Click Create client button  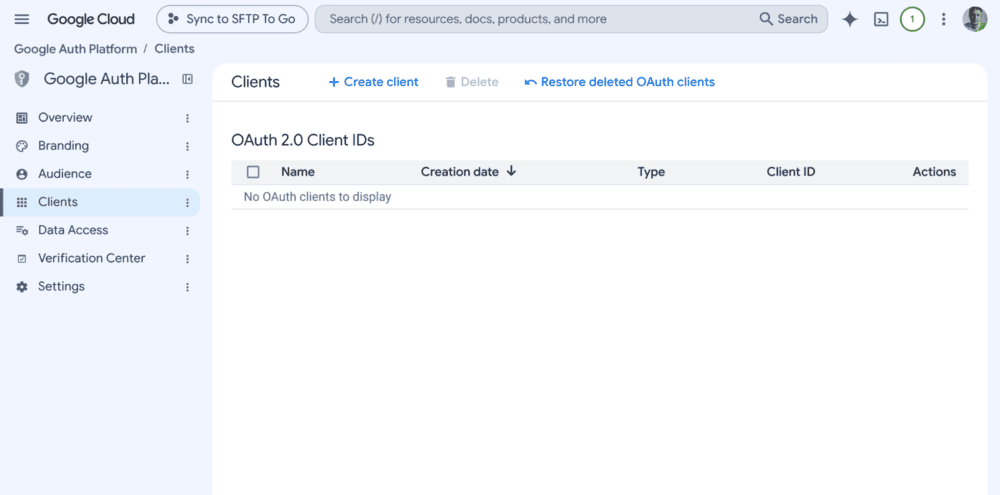point(373,82)
